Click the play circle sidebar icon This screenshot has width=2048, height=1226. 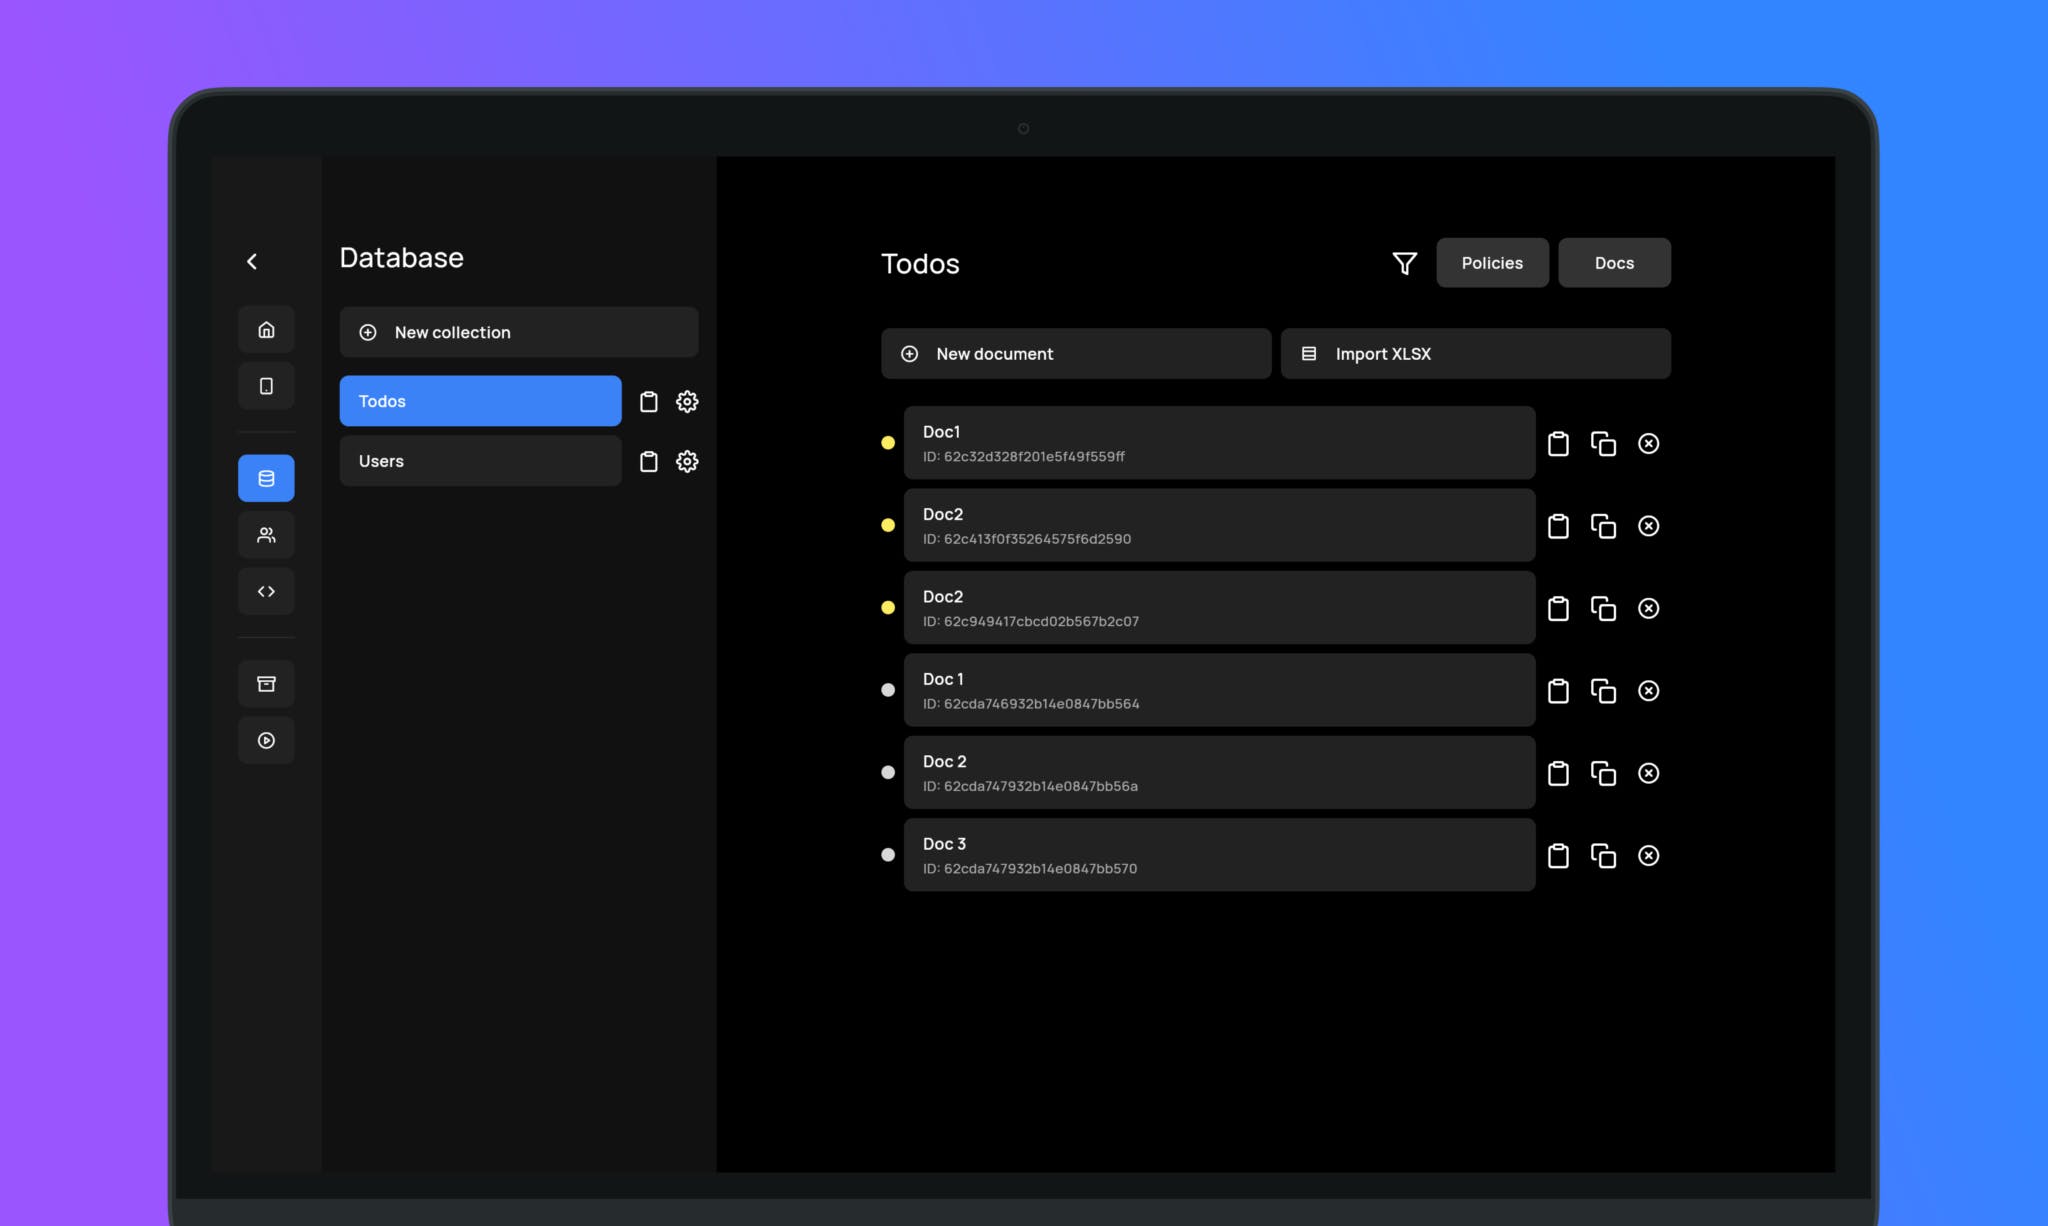[x=266, y=741]
